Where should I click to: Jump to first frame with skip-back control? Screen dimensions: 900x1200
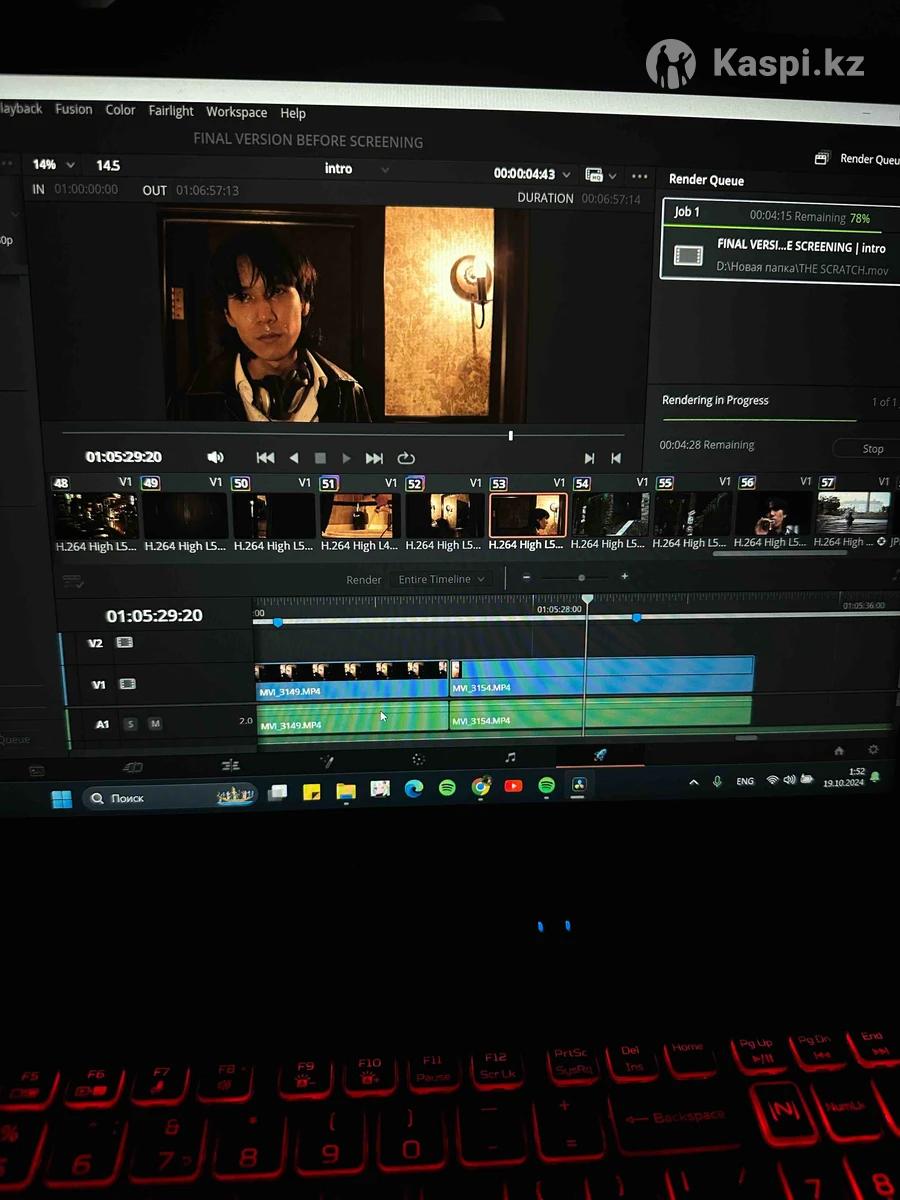[265, 458]
